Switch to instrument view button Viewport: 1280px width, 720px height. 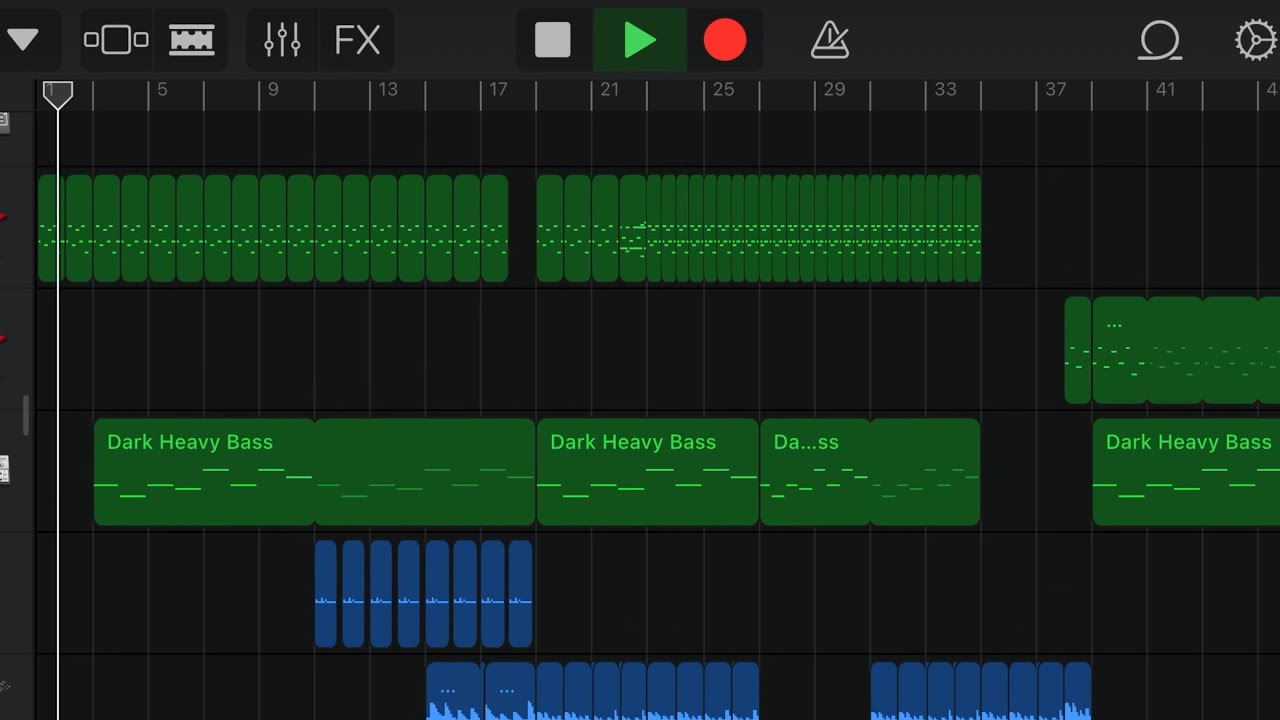pyautogui.click(x=116, y=40)
